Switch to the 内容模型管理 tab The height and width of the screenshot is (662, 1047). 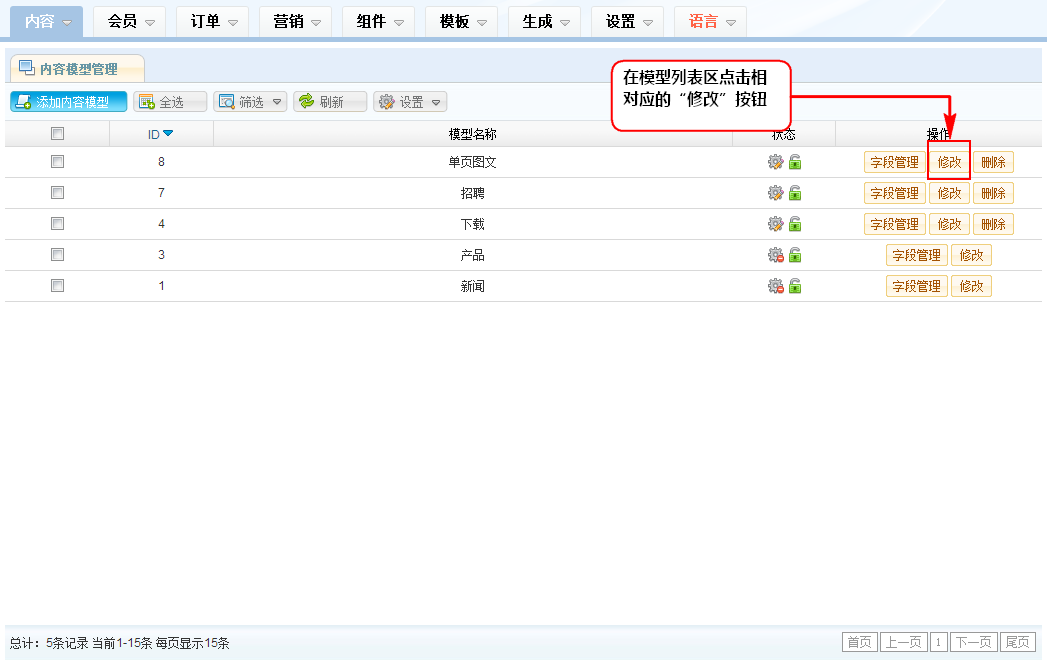tap(78, 69)
